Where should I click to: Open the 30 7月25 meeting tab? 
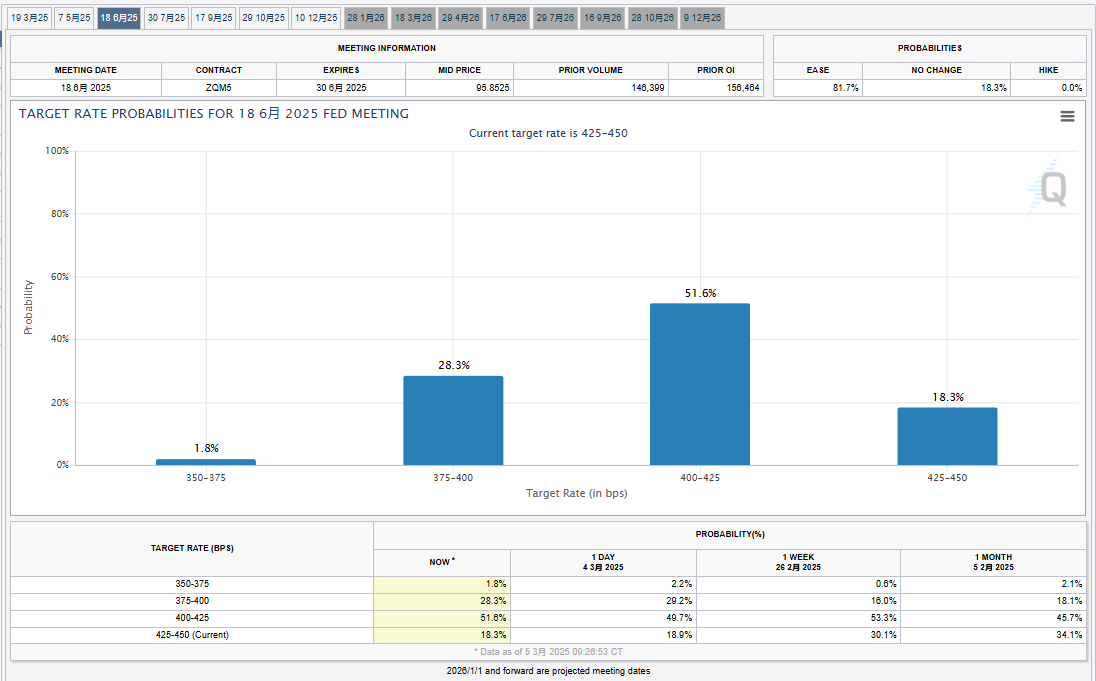[166, 18]
